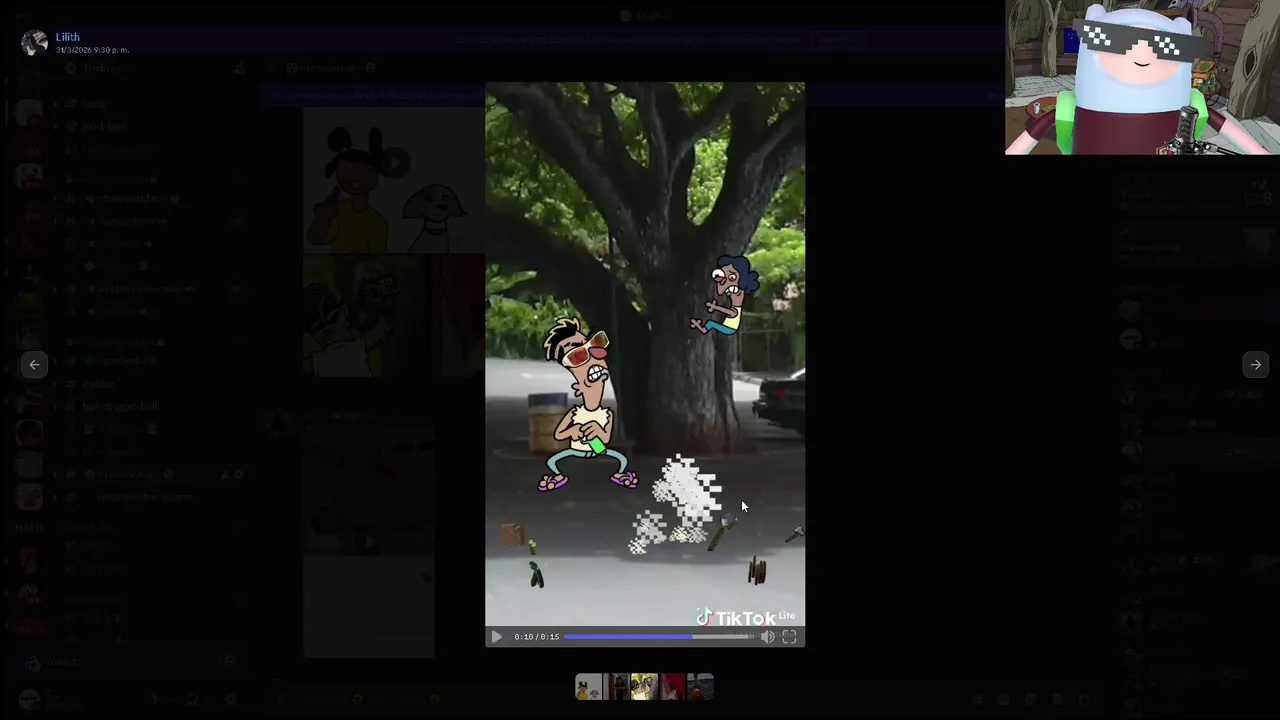Open the last dark gray thumbnail
1280x720 pixels.
[x=700, y=687]
